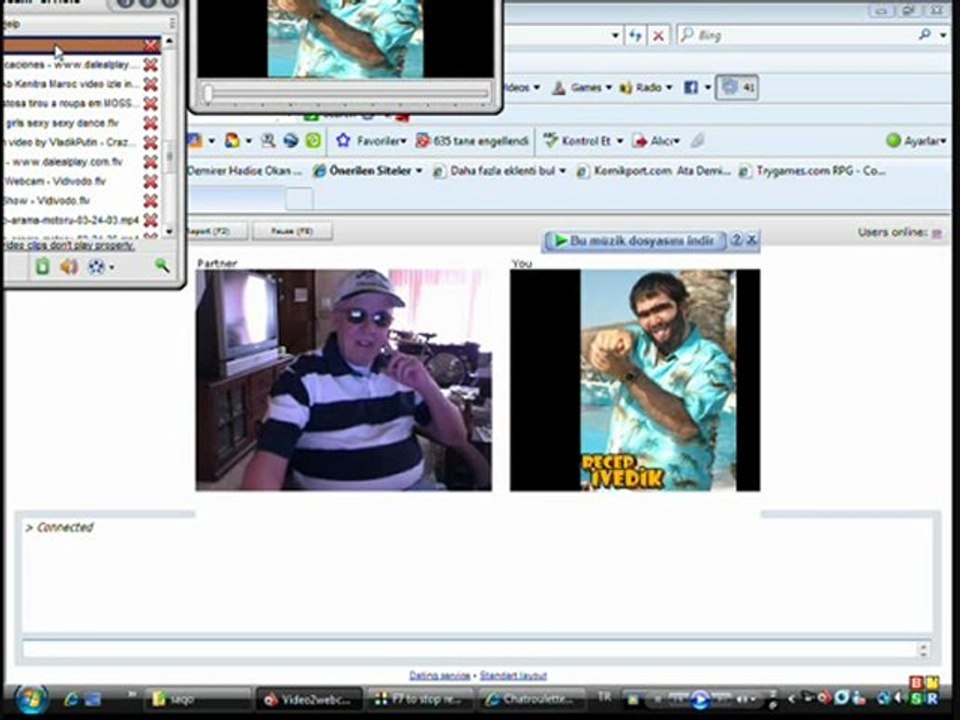Image resolution: width=960 pixels, height=720 pixels.
Task: Close the music download bar
Action: [x=752, y=240]
